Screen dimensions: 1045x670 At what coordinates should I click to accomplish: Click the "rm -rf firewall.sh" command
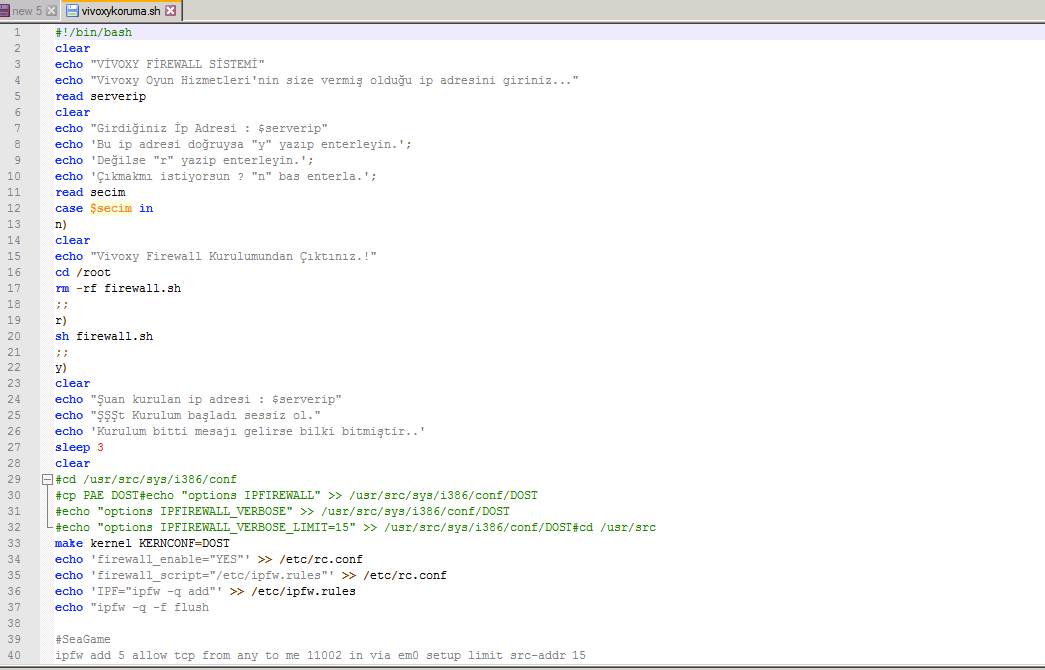click(x=118, y=289)
